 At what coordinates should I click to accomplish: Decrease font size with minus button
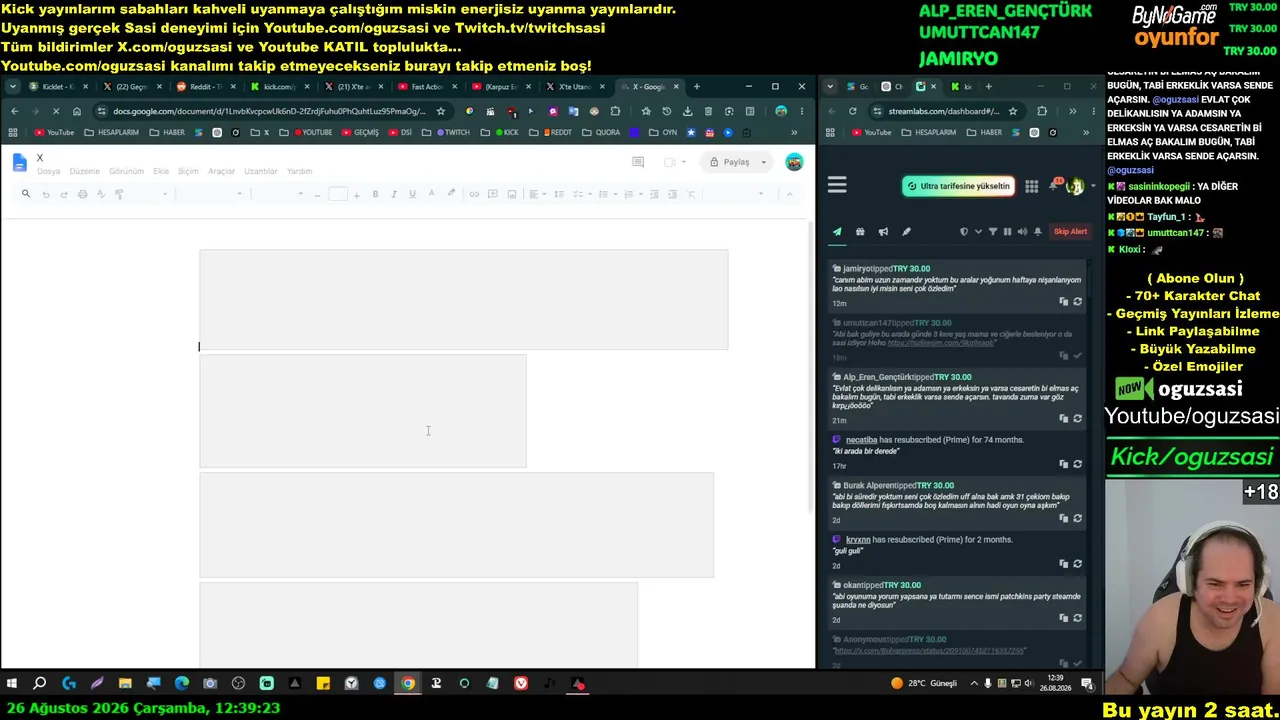[317, 194]
